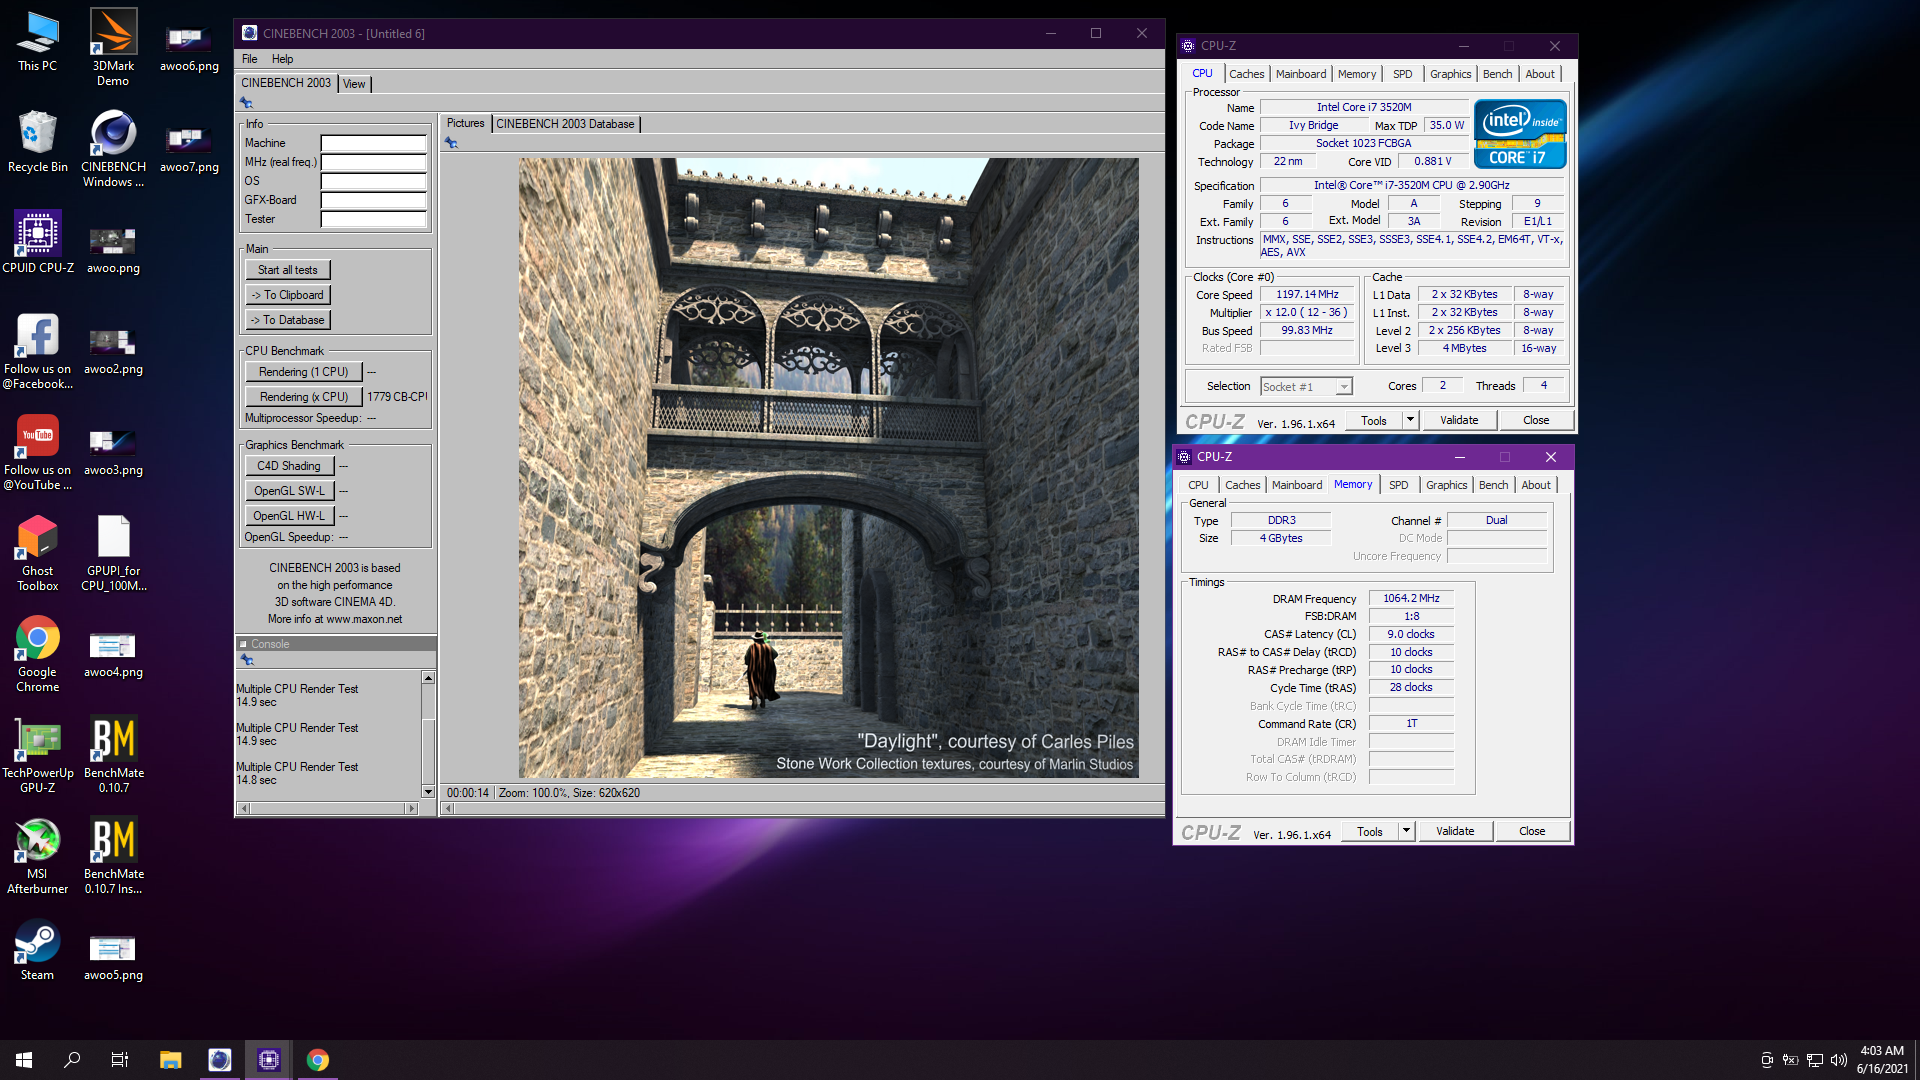Click the GFX-Board input field

click(x=373, y=200)
